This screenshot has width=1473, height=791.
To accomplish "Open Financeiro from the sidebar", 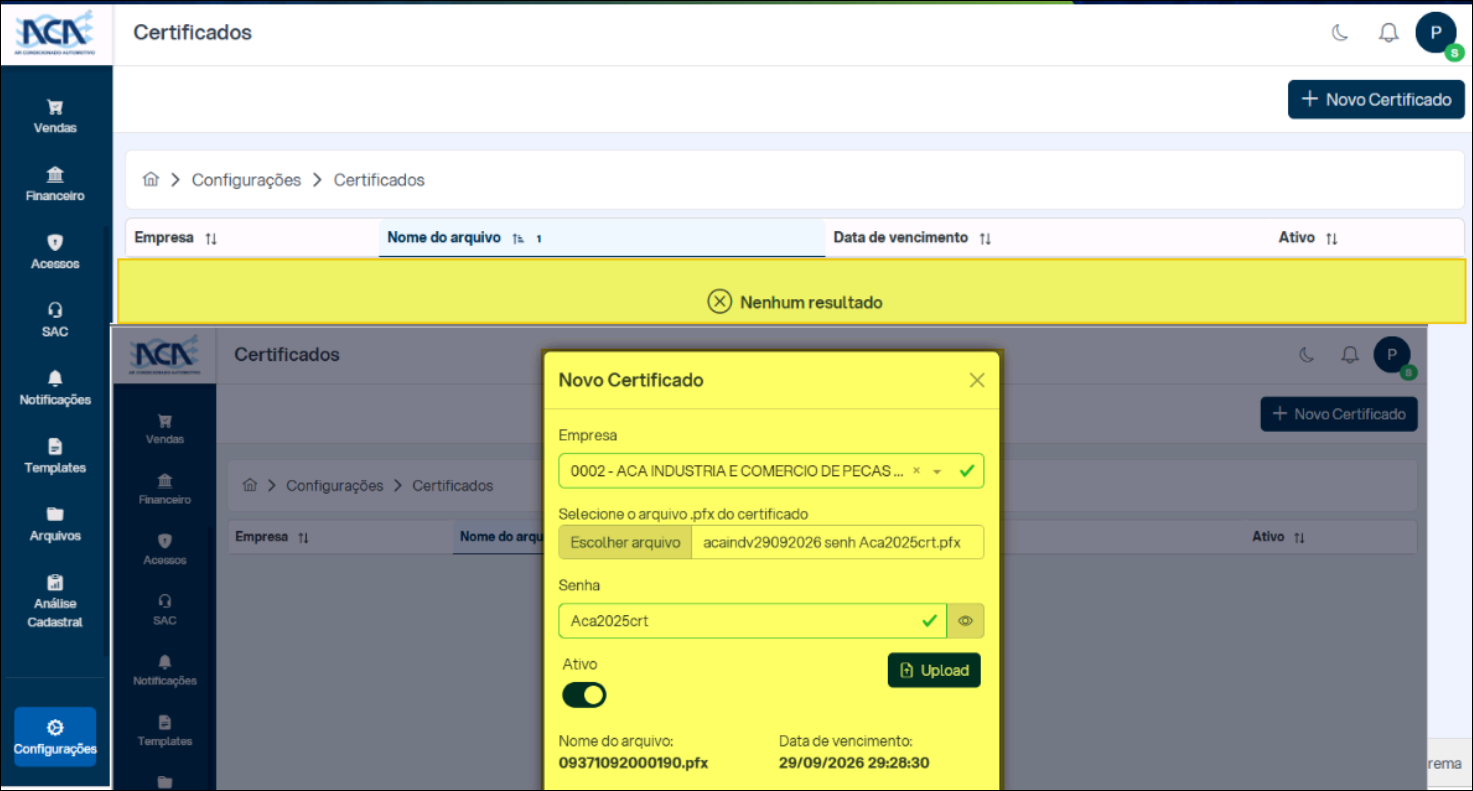I will tap(55, 184).
